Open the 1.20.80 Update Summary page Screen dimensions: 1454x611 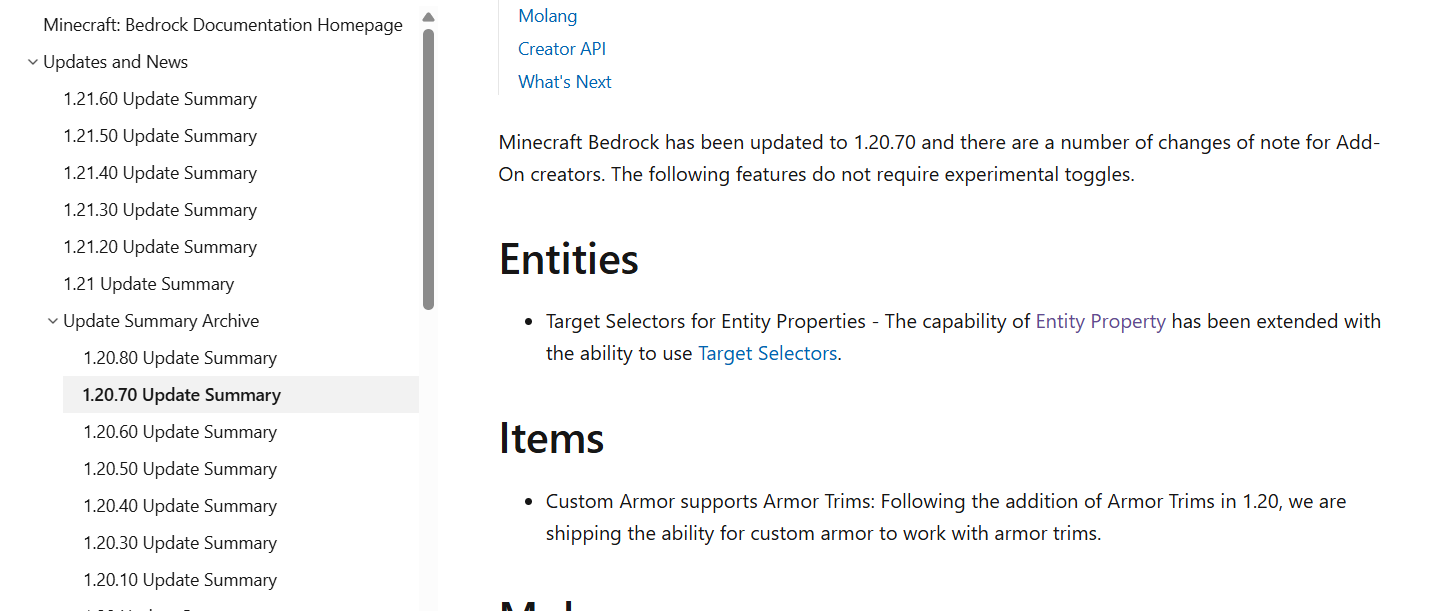point(180,358)
